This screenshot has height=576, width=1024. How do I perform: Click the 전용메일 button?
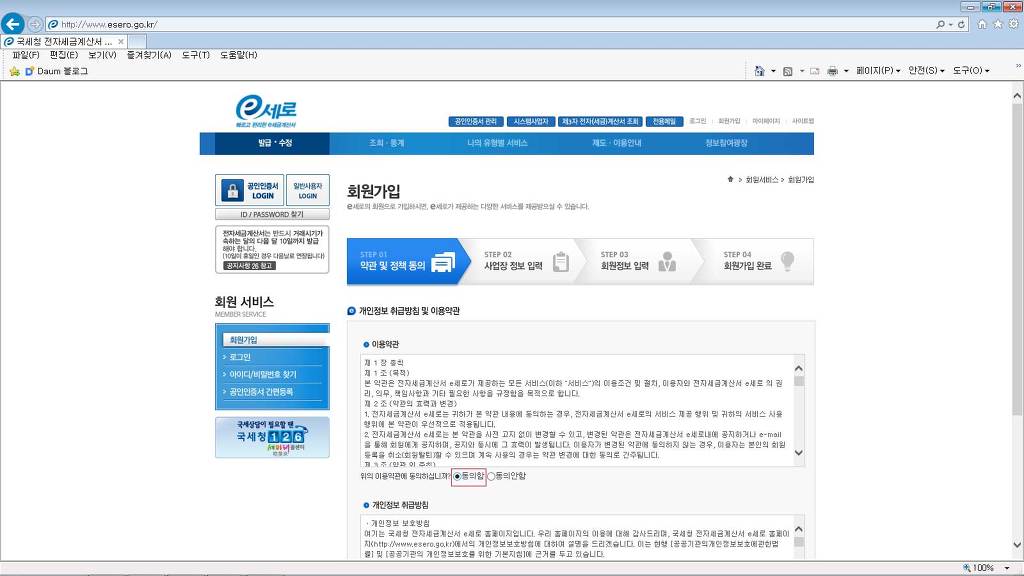[x=664, y=121]
